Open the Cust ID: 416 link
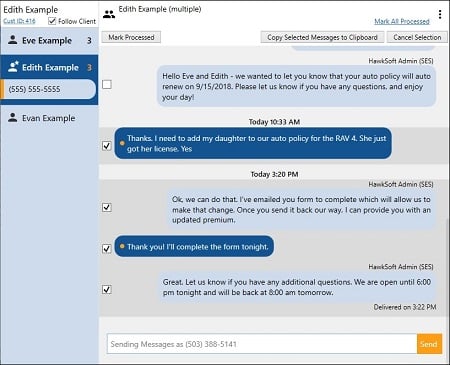 click(19, 21)
